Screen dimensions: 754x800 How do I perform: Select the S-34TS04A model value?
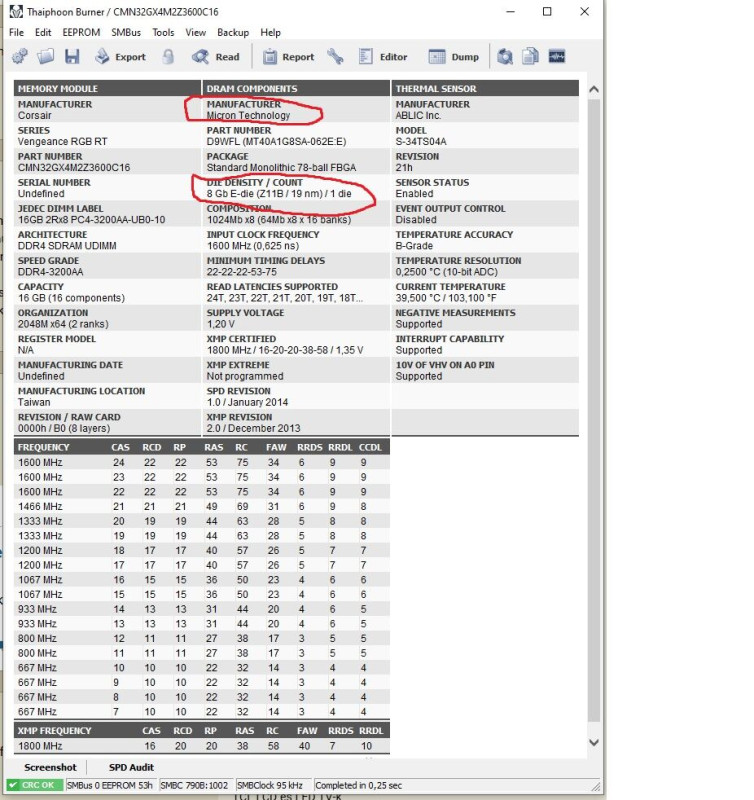[x=421, y=142]
